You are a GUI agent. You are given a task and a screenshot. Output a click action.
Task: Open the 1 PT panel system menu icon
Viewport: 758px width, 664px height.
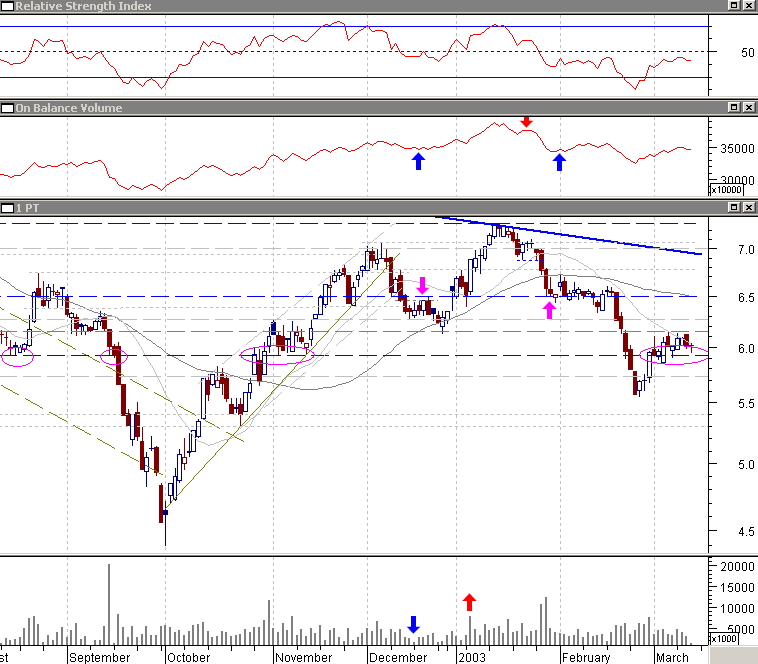tap(7, 208)
